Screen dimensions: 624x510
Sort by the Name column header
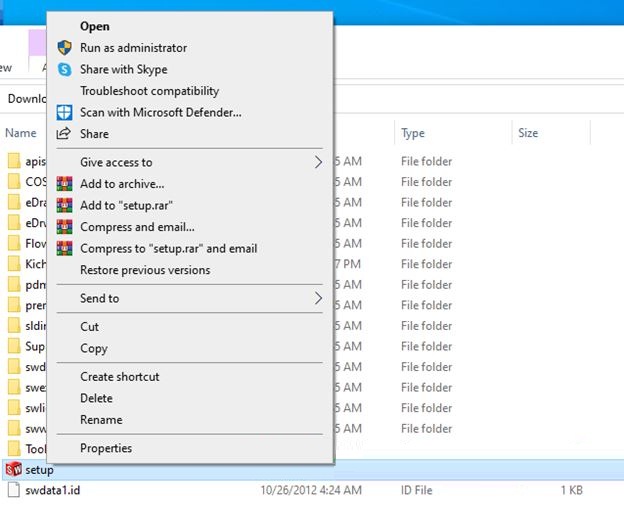click(x=21, y=133)
